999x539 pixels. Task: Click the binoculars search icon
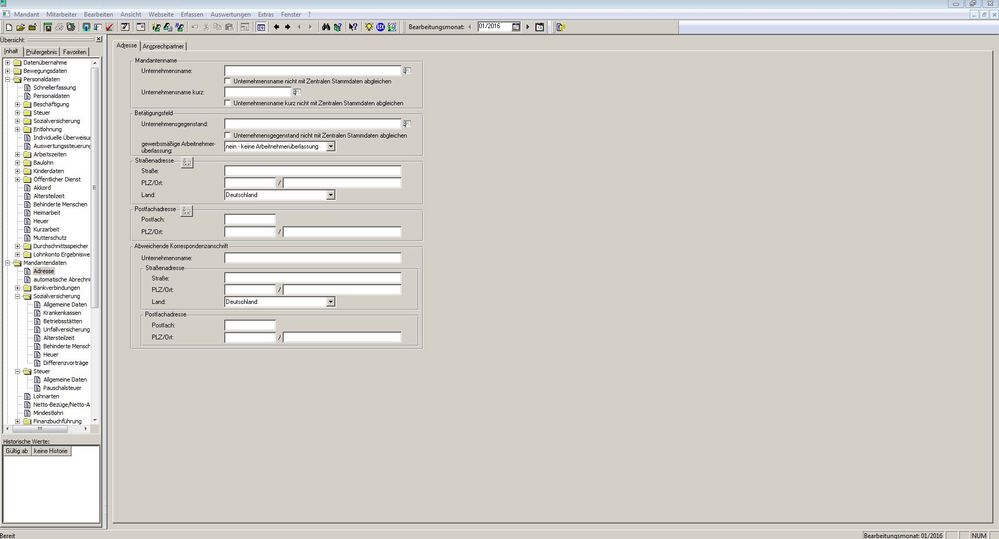(325, 26)
